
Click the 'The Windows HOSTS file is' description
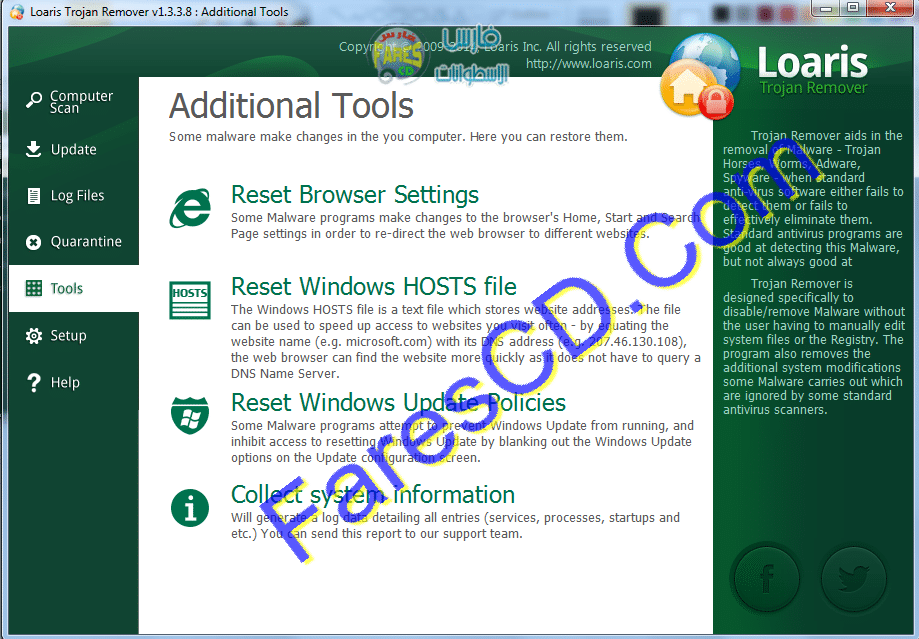(x=465, y=341)
